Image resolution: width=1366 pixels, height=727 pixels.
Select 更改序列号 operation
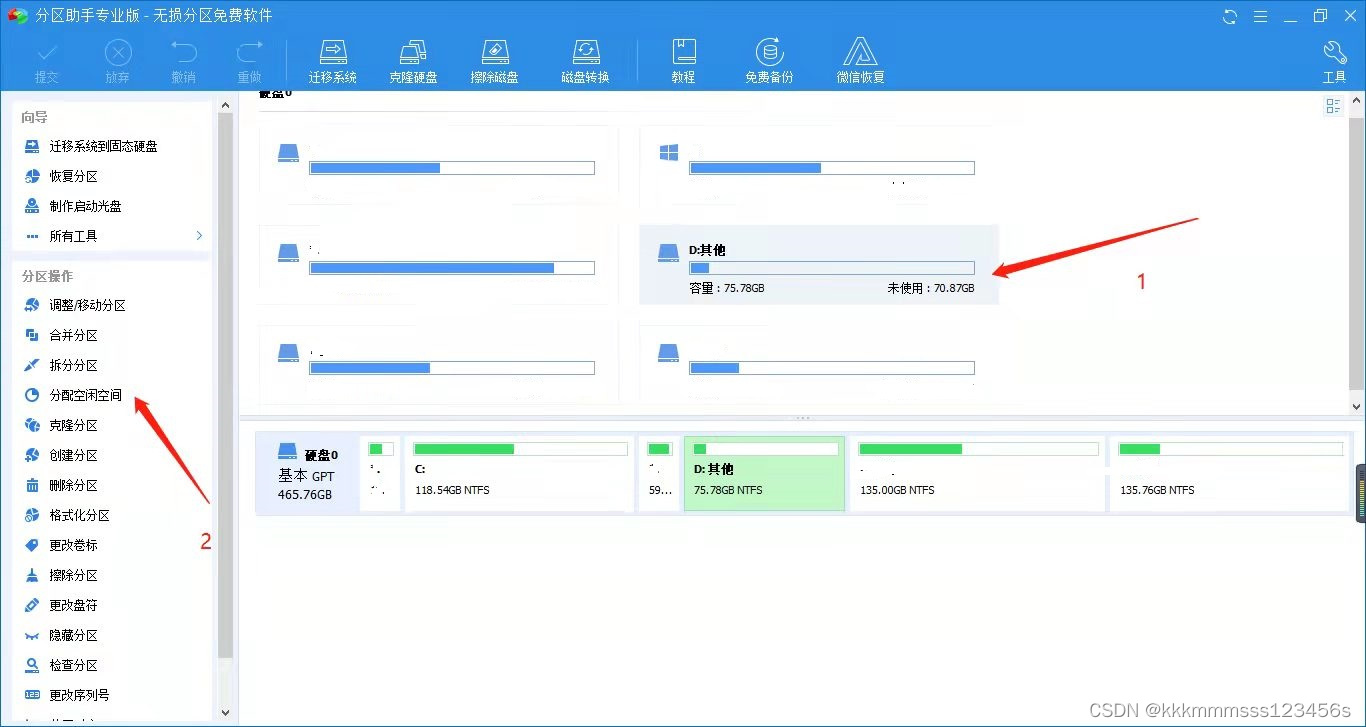point(79,695)
